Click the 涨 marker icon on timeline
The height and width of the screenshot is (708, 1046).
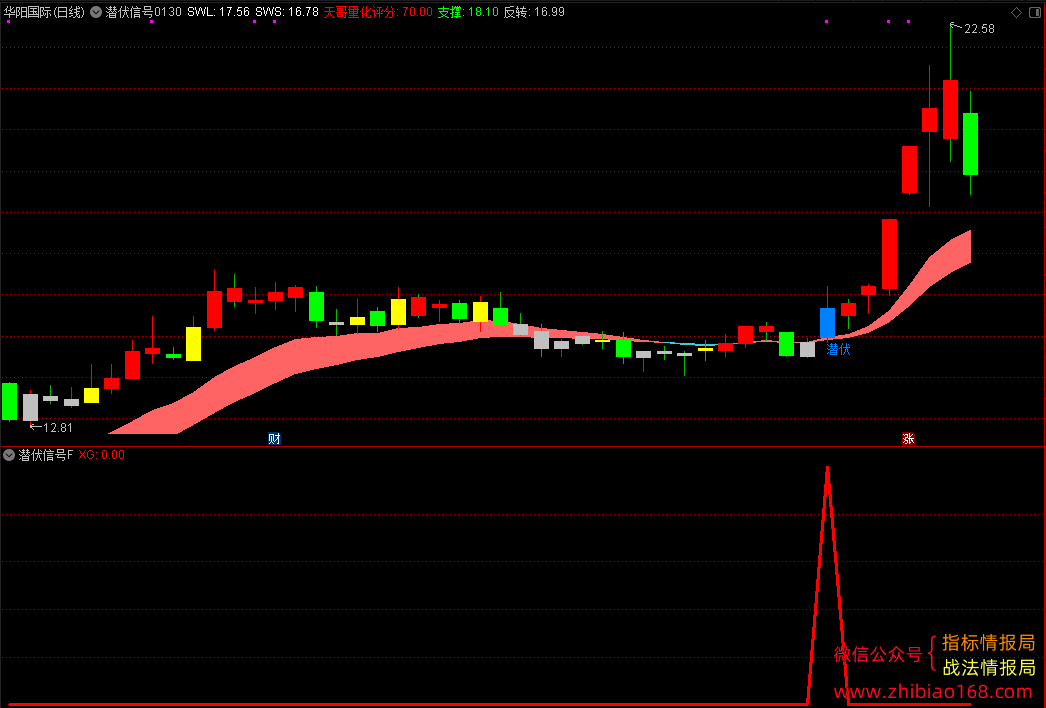(908, 438)
